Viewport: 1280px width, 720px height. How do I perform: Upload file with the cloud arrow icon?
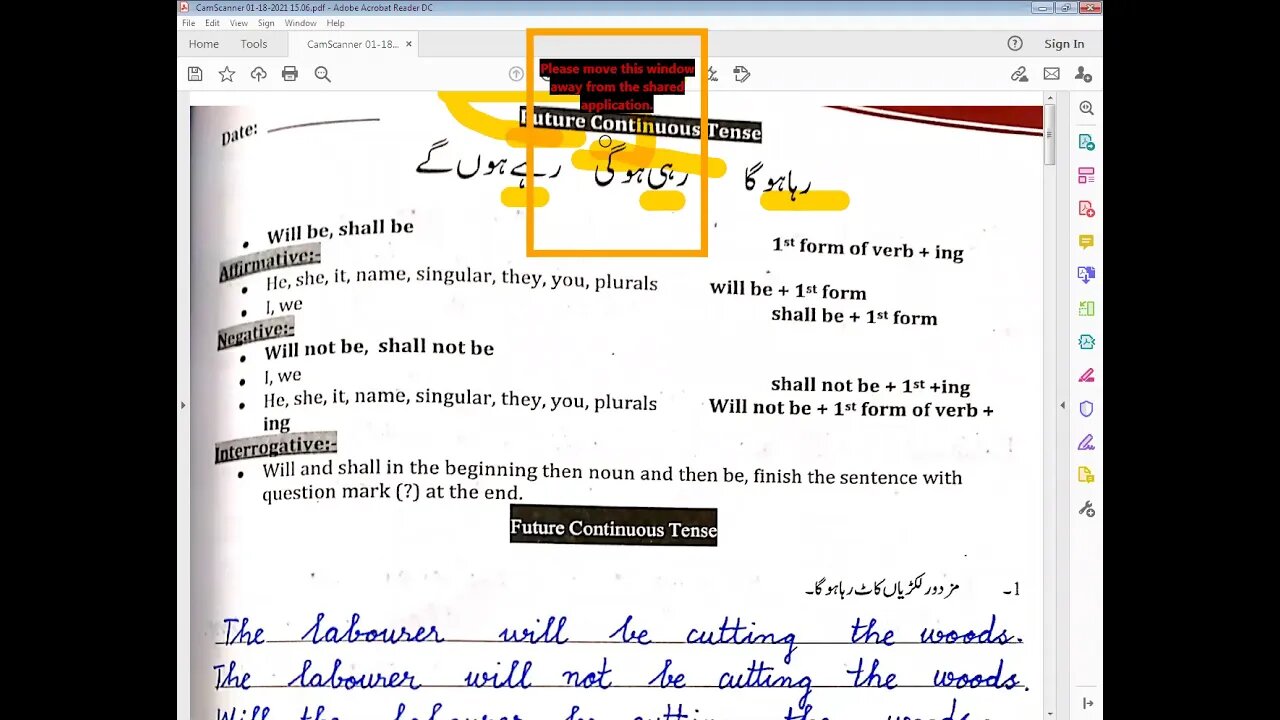[x=258, y=74]
